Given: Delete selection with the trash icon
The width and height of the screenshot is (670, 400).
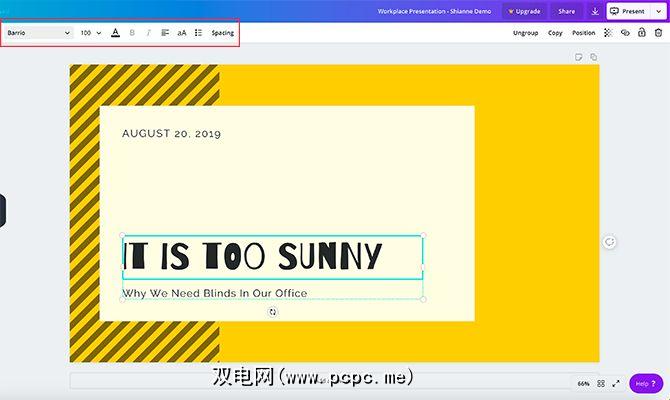Looking at the screenshot, I should (657, 33).
